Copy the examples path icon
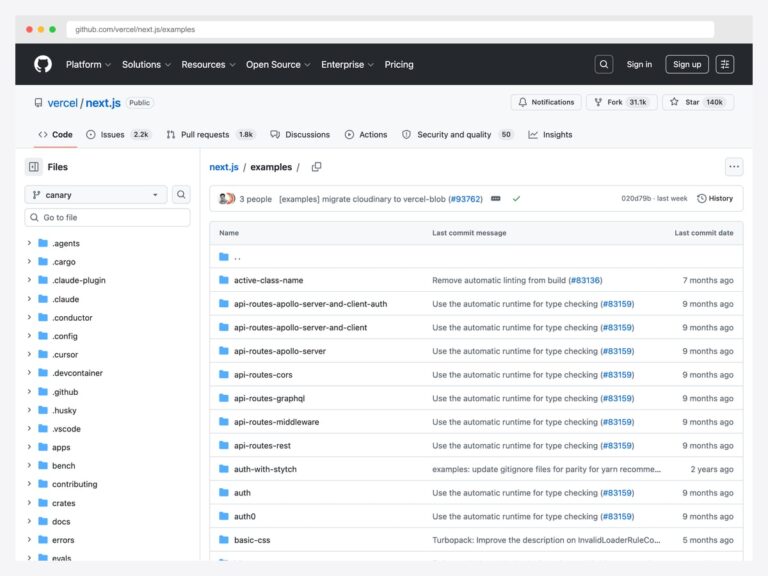Image resolution: width=768 pixels, height=576 pixels. (316, 167)
